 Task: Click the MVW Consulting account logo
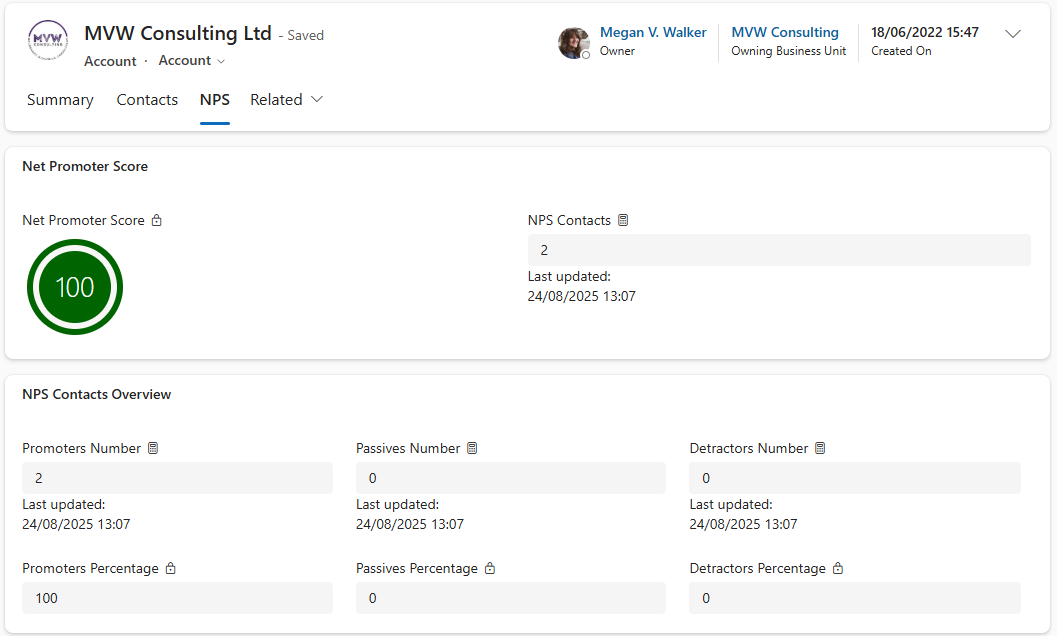48,40
